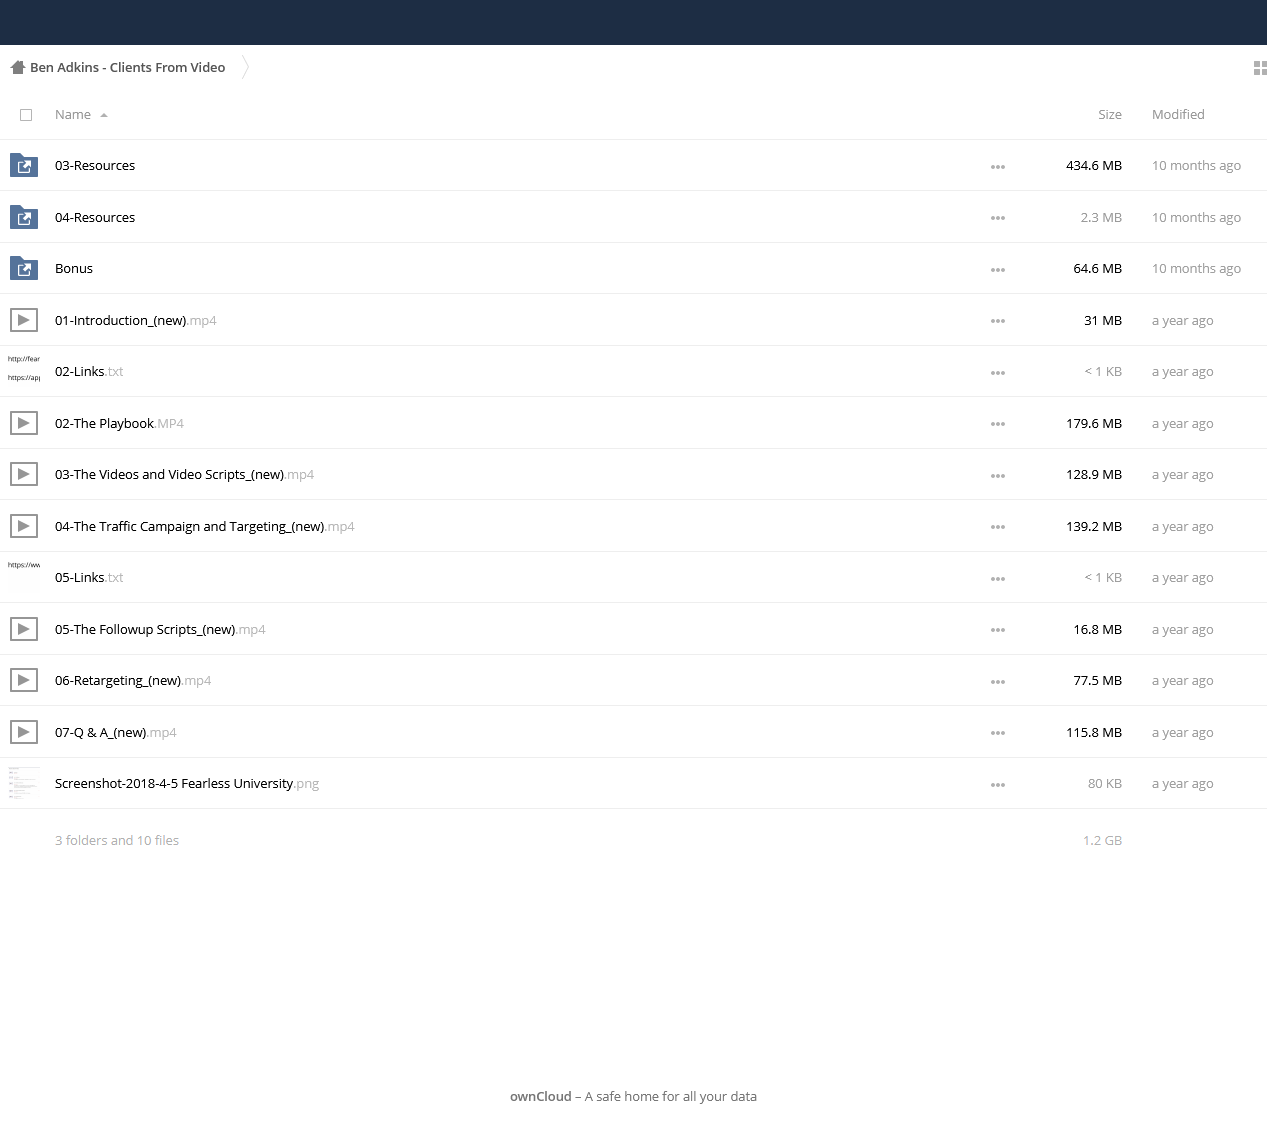Open file 06-Retargeting_(new).mp4
The height and width of the screenshot is (1126, 1267).
pos(133,680)
